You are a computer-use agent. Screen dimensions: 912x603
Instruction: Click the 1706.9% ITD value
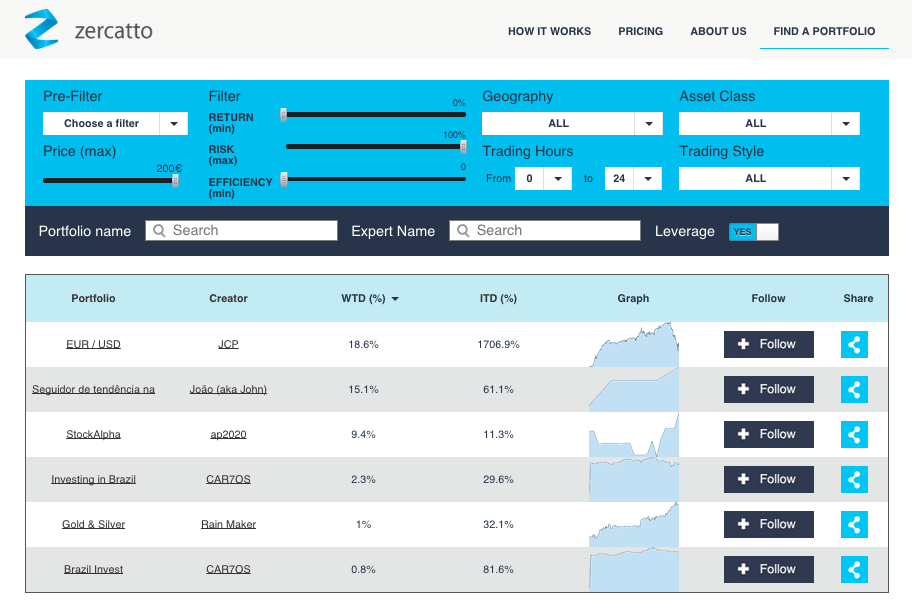pos(498,344)
